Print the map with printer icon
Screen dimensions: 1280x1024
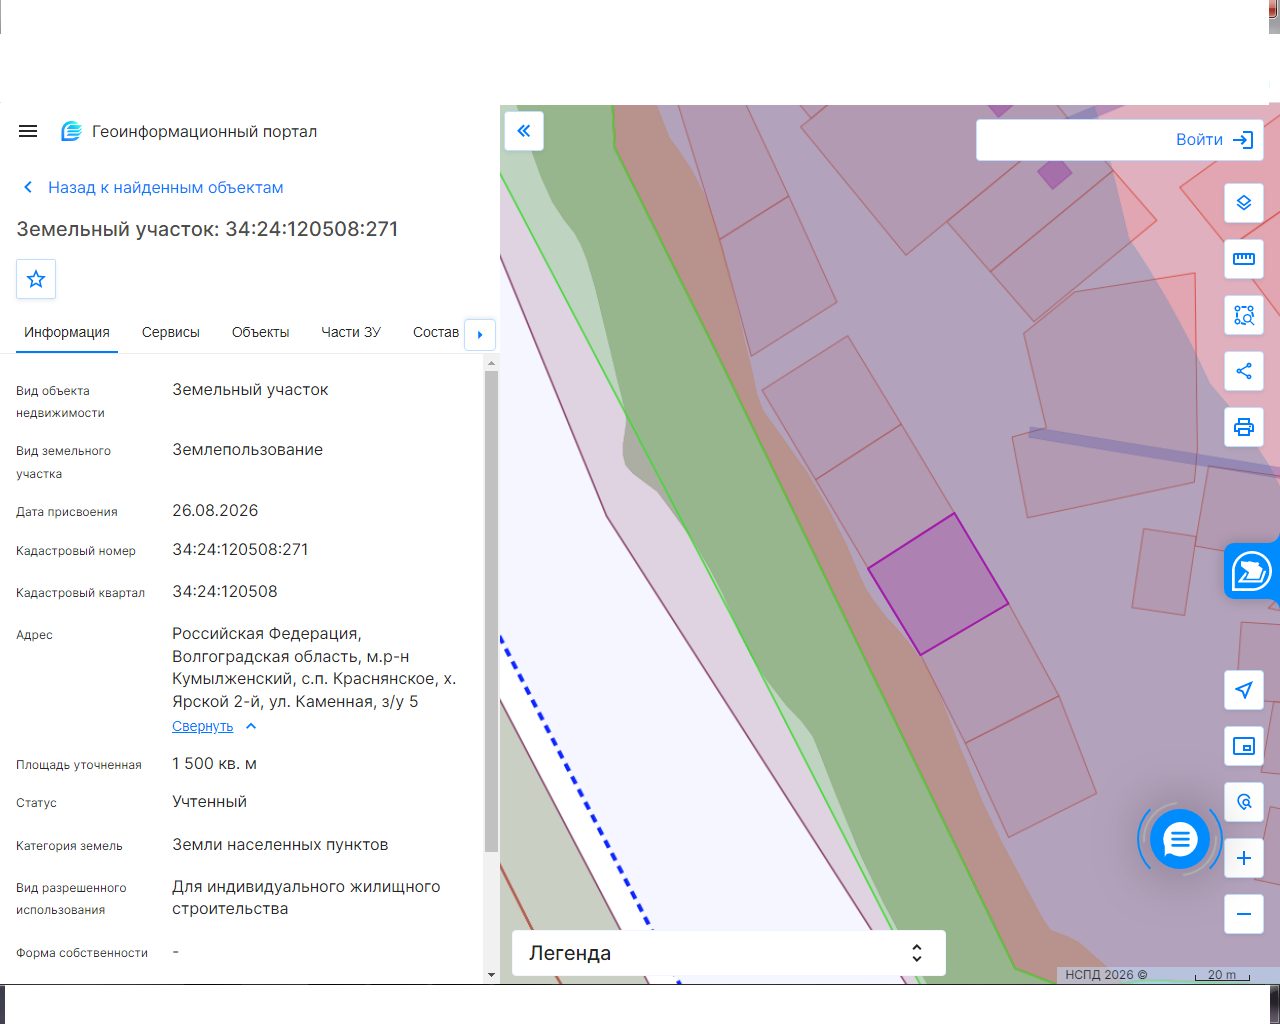1244,427
